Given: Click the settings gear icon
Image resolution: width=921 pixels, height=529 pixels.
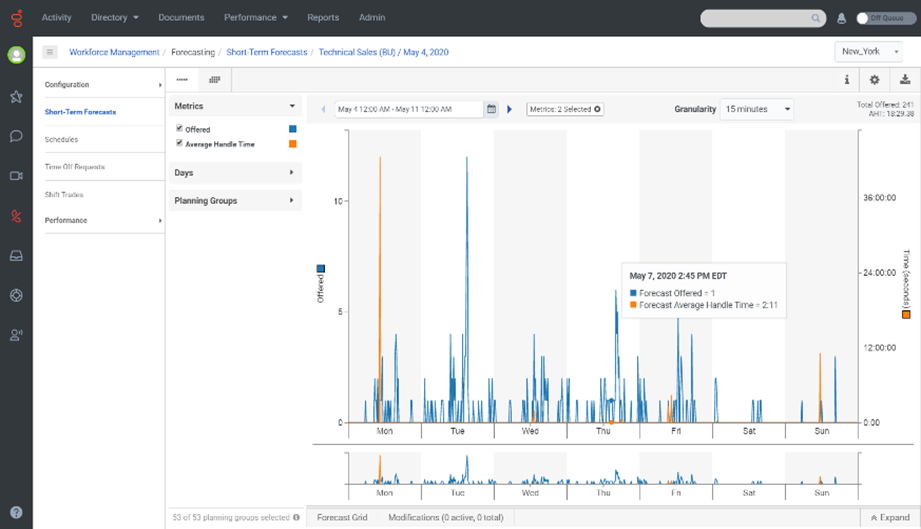Looking at the screenshot, I should click(x=875, y=80).
